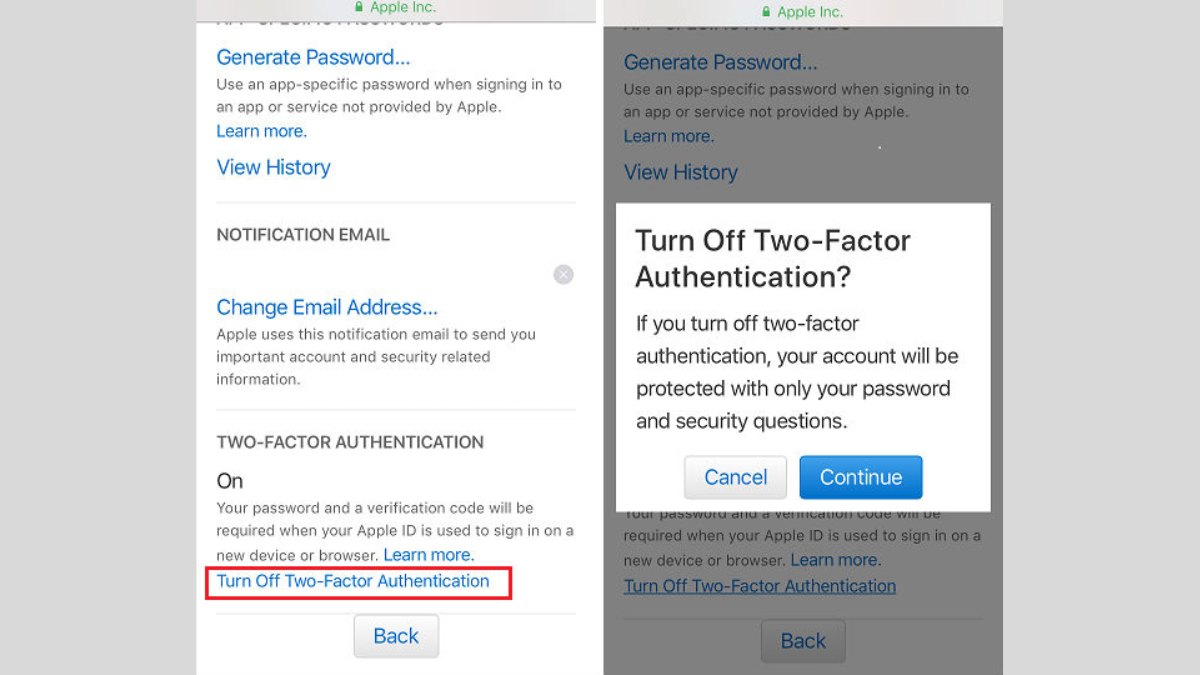The image size is (1200, 675).
Task: Click Learn more beside new device or browser, left screen
Action: click(x=429, y=554)
